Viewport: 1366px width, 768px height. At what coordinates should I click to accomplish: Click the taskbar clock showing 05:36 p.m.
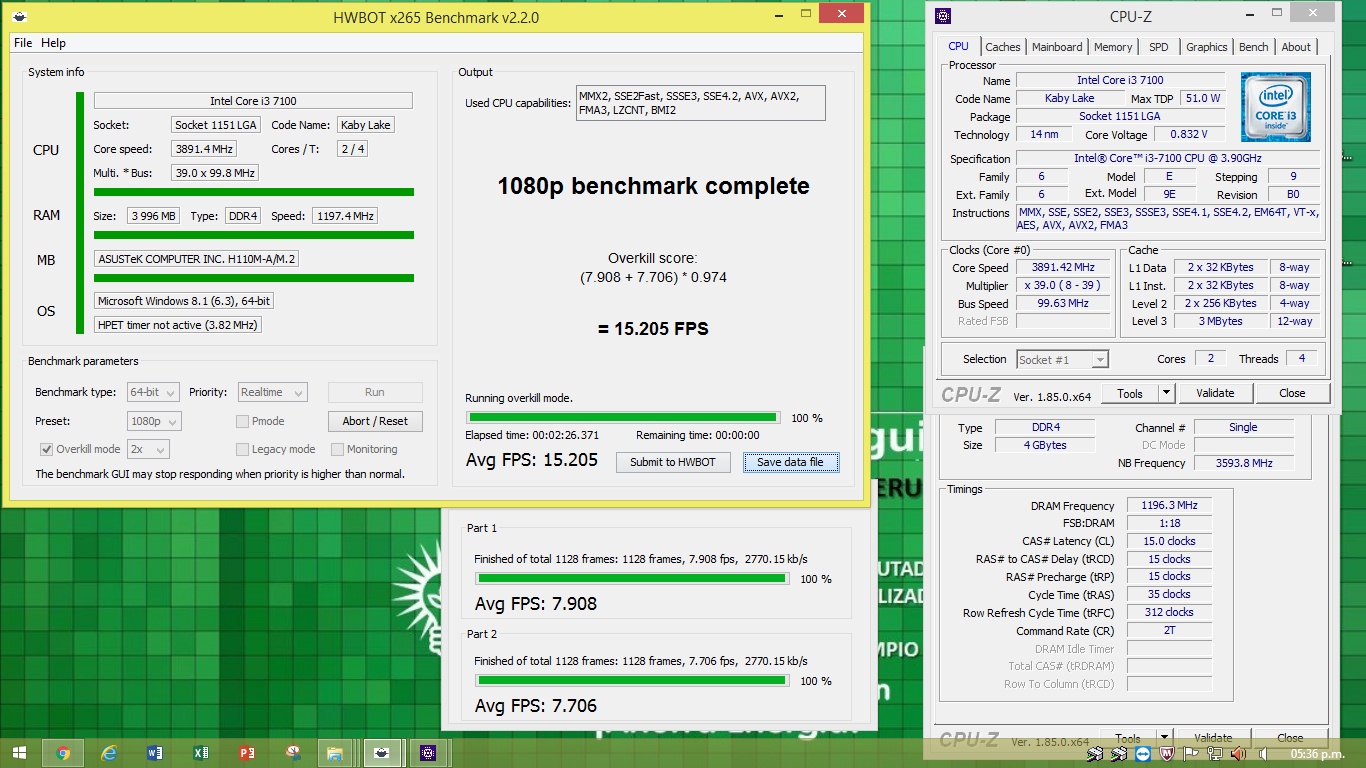1316,754
